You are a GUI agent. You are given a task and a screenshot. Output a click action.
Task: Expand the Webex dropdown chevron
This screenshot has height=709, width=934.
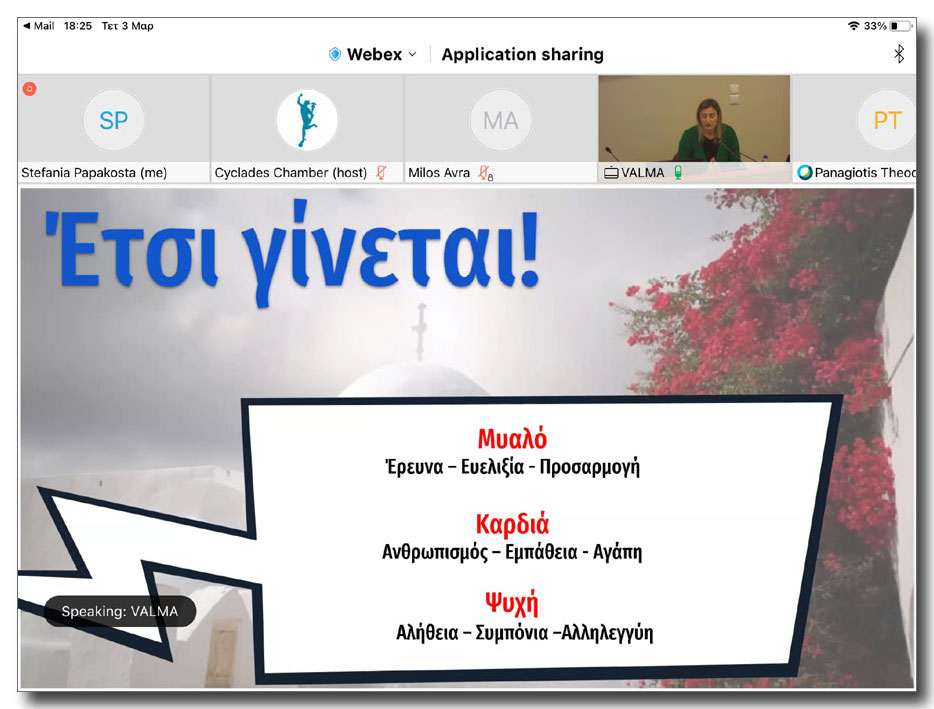[412, 55]
